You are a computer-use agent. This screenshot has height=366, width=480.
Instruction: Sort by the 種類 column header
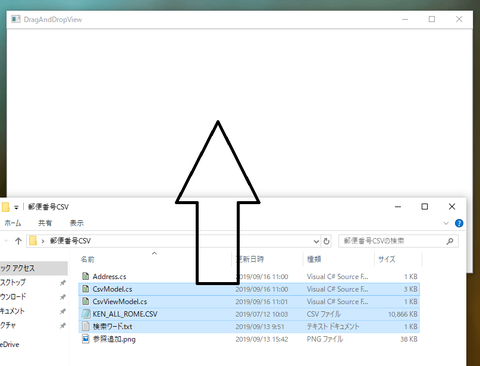point(314,259)
